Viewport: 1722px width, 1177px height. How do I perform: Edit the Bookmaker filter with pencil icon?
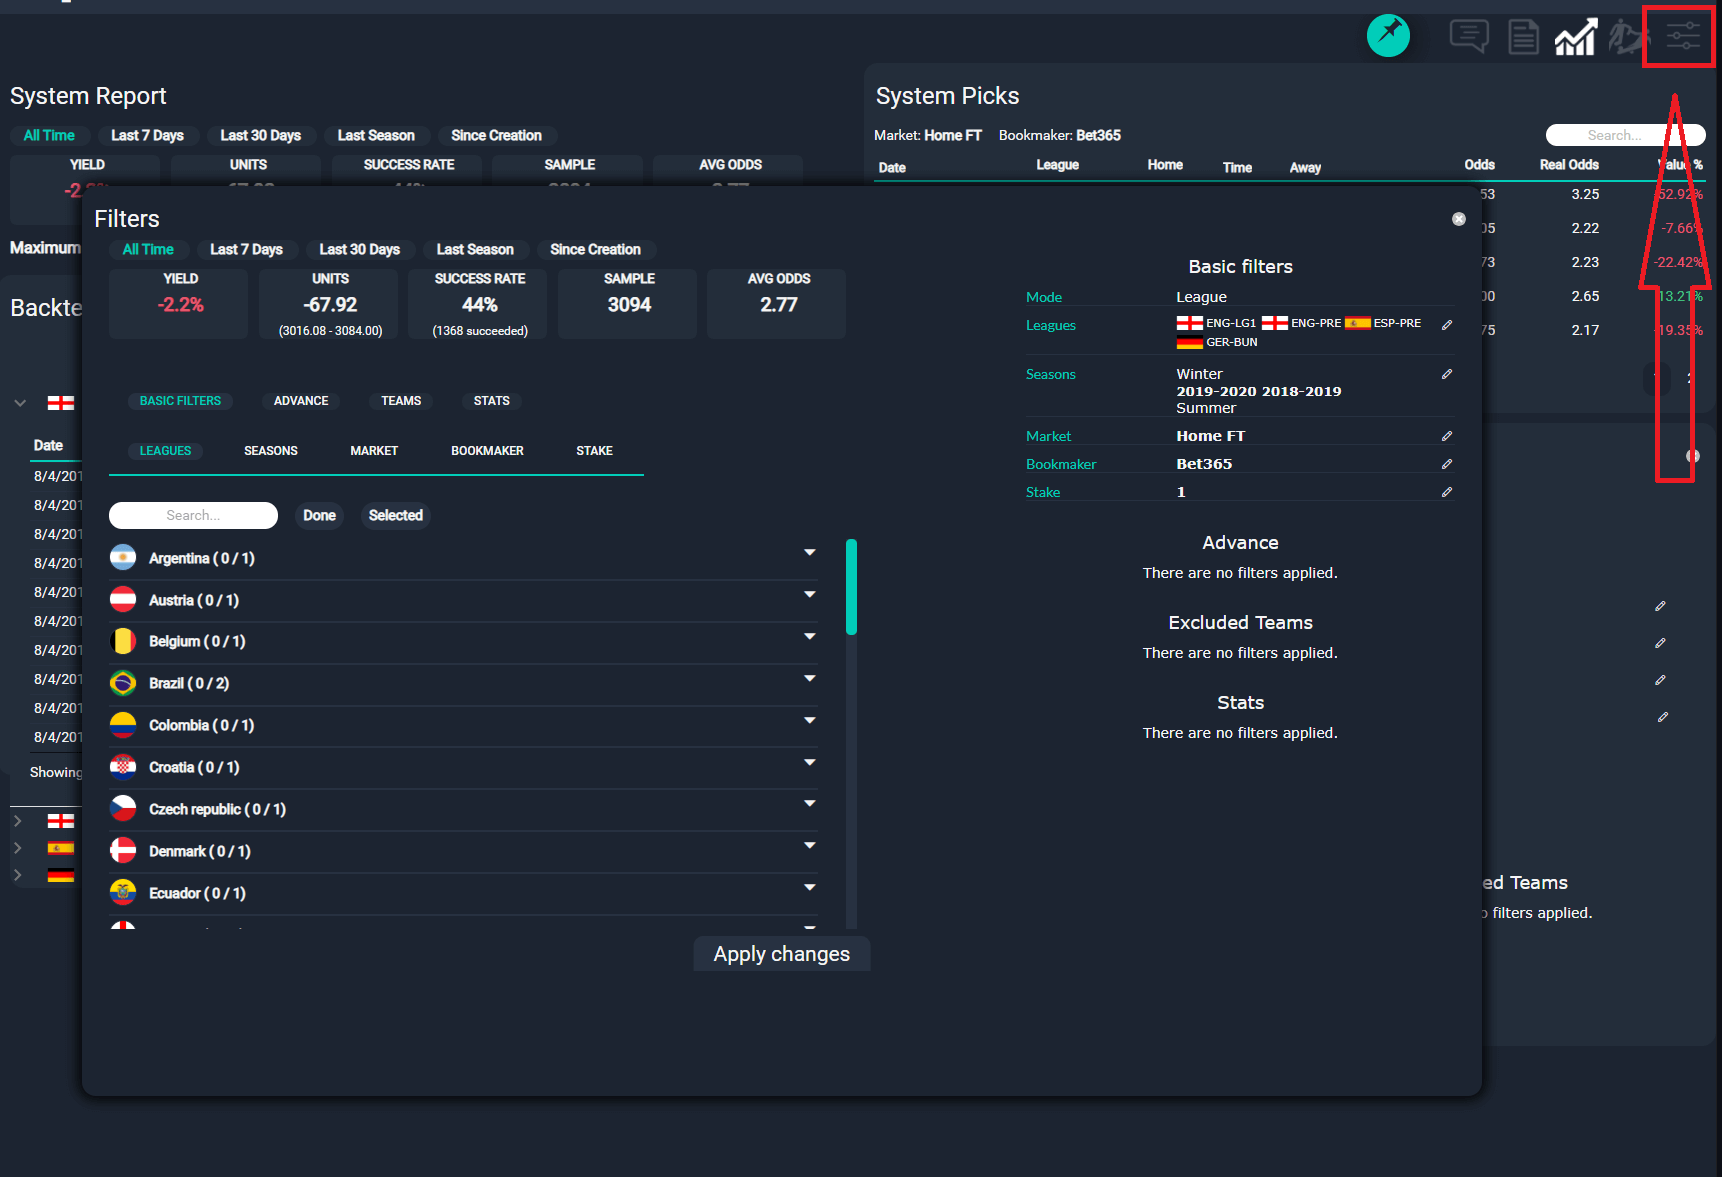pos(1447,463)
